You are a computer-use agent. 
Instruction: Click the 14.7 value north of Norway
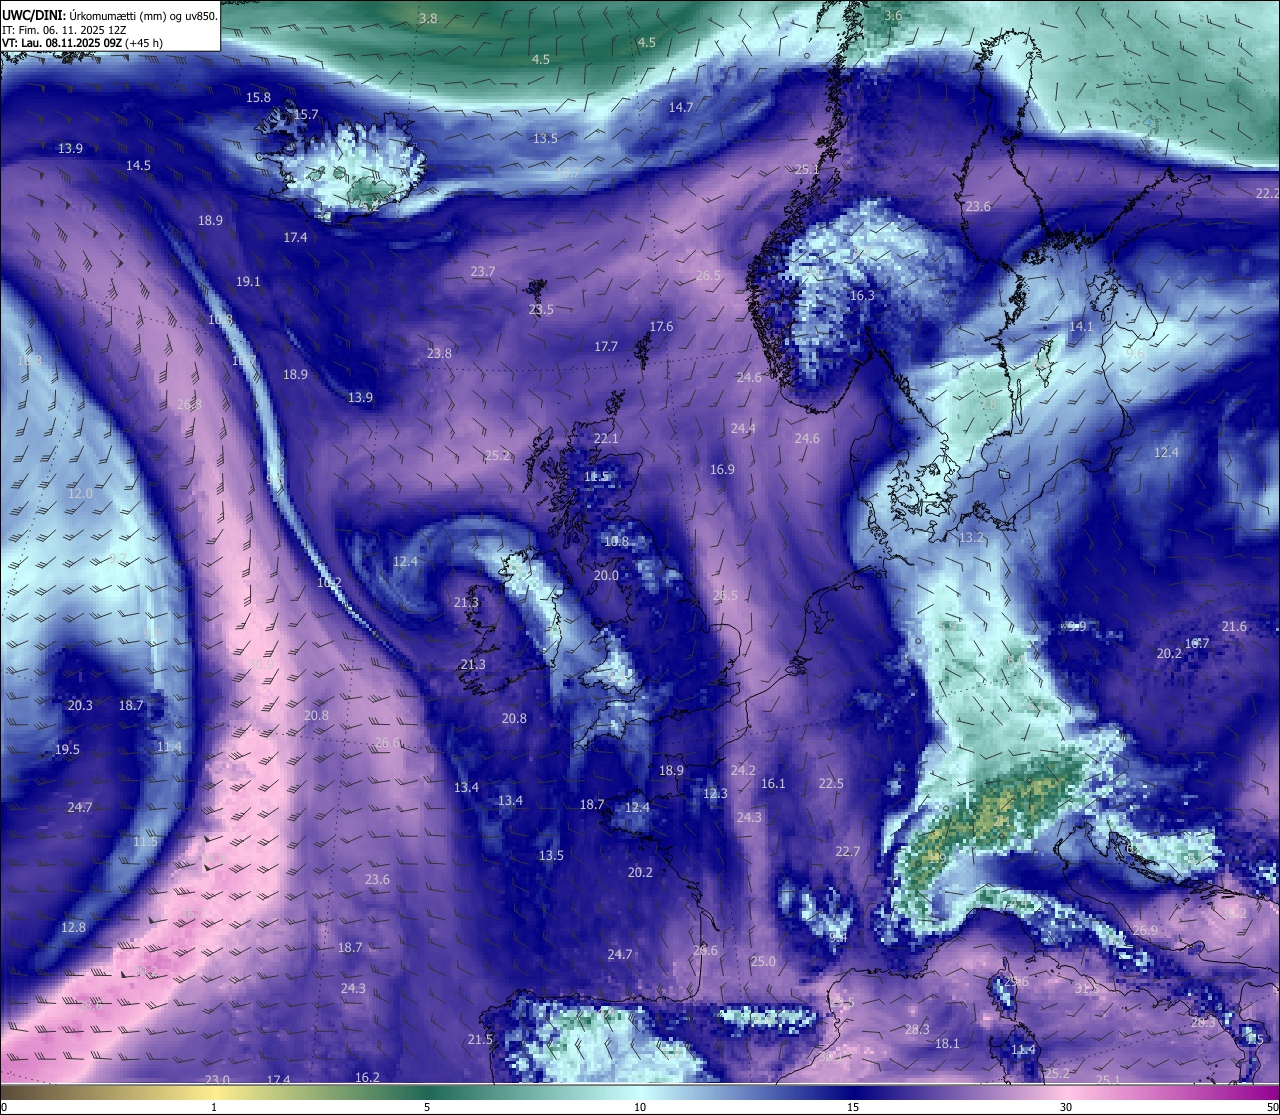681,107
